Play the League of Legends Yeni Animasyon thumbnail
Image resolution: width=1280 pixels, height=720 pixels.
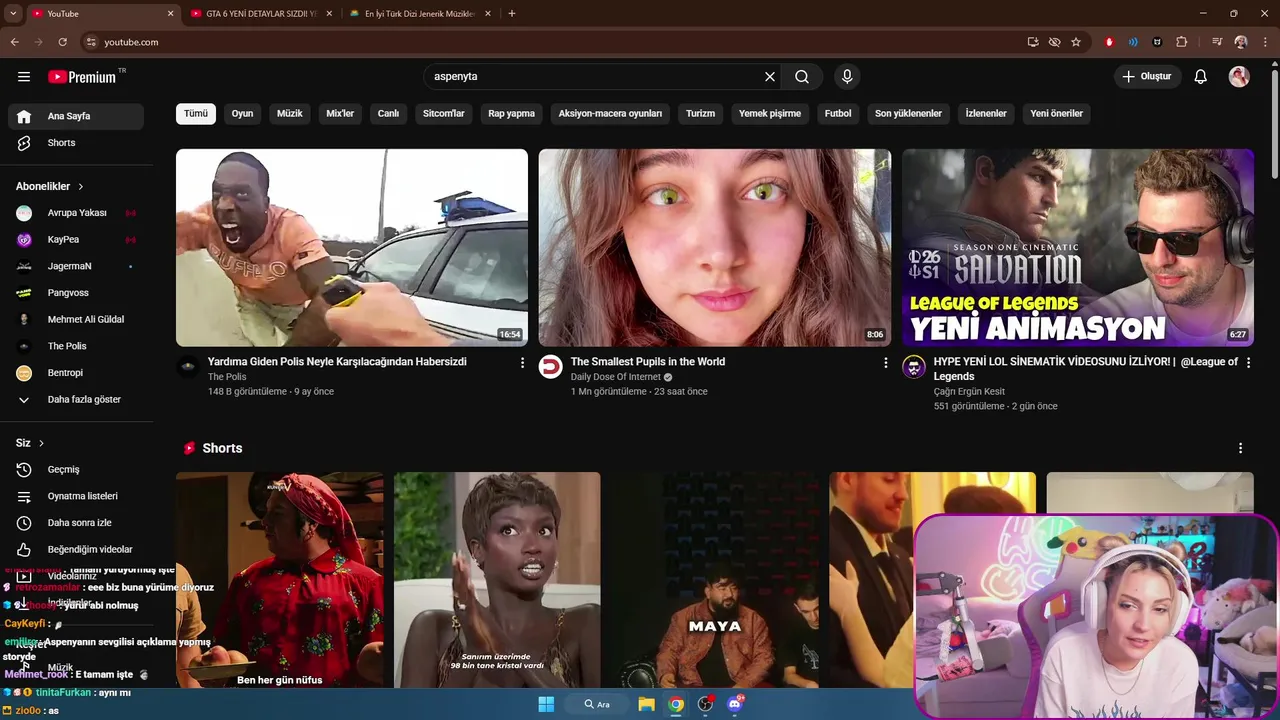[x=1078, y=248]
